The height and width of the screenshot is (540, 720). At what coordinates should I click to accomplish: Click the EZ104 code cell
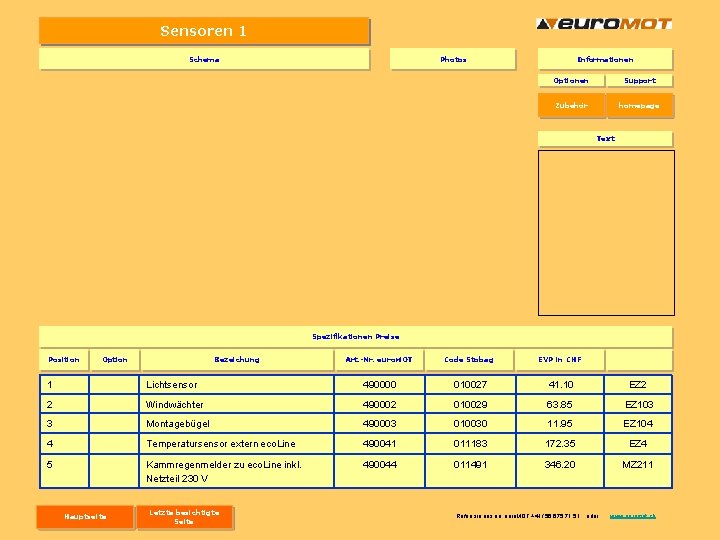pos(638,424)
